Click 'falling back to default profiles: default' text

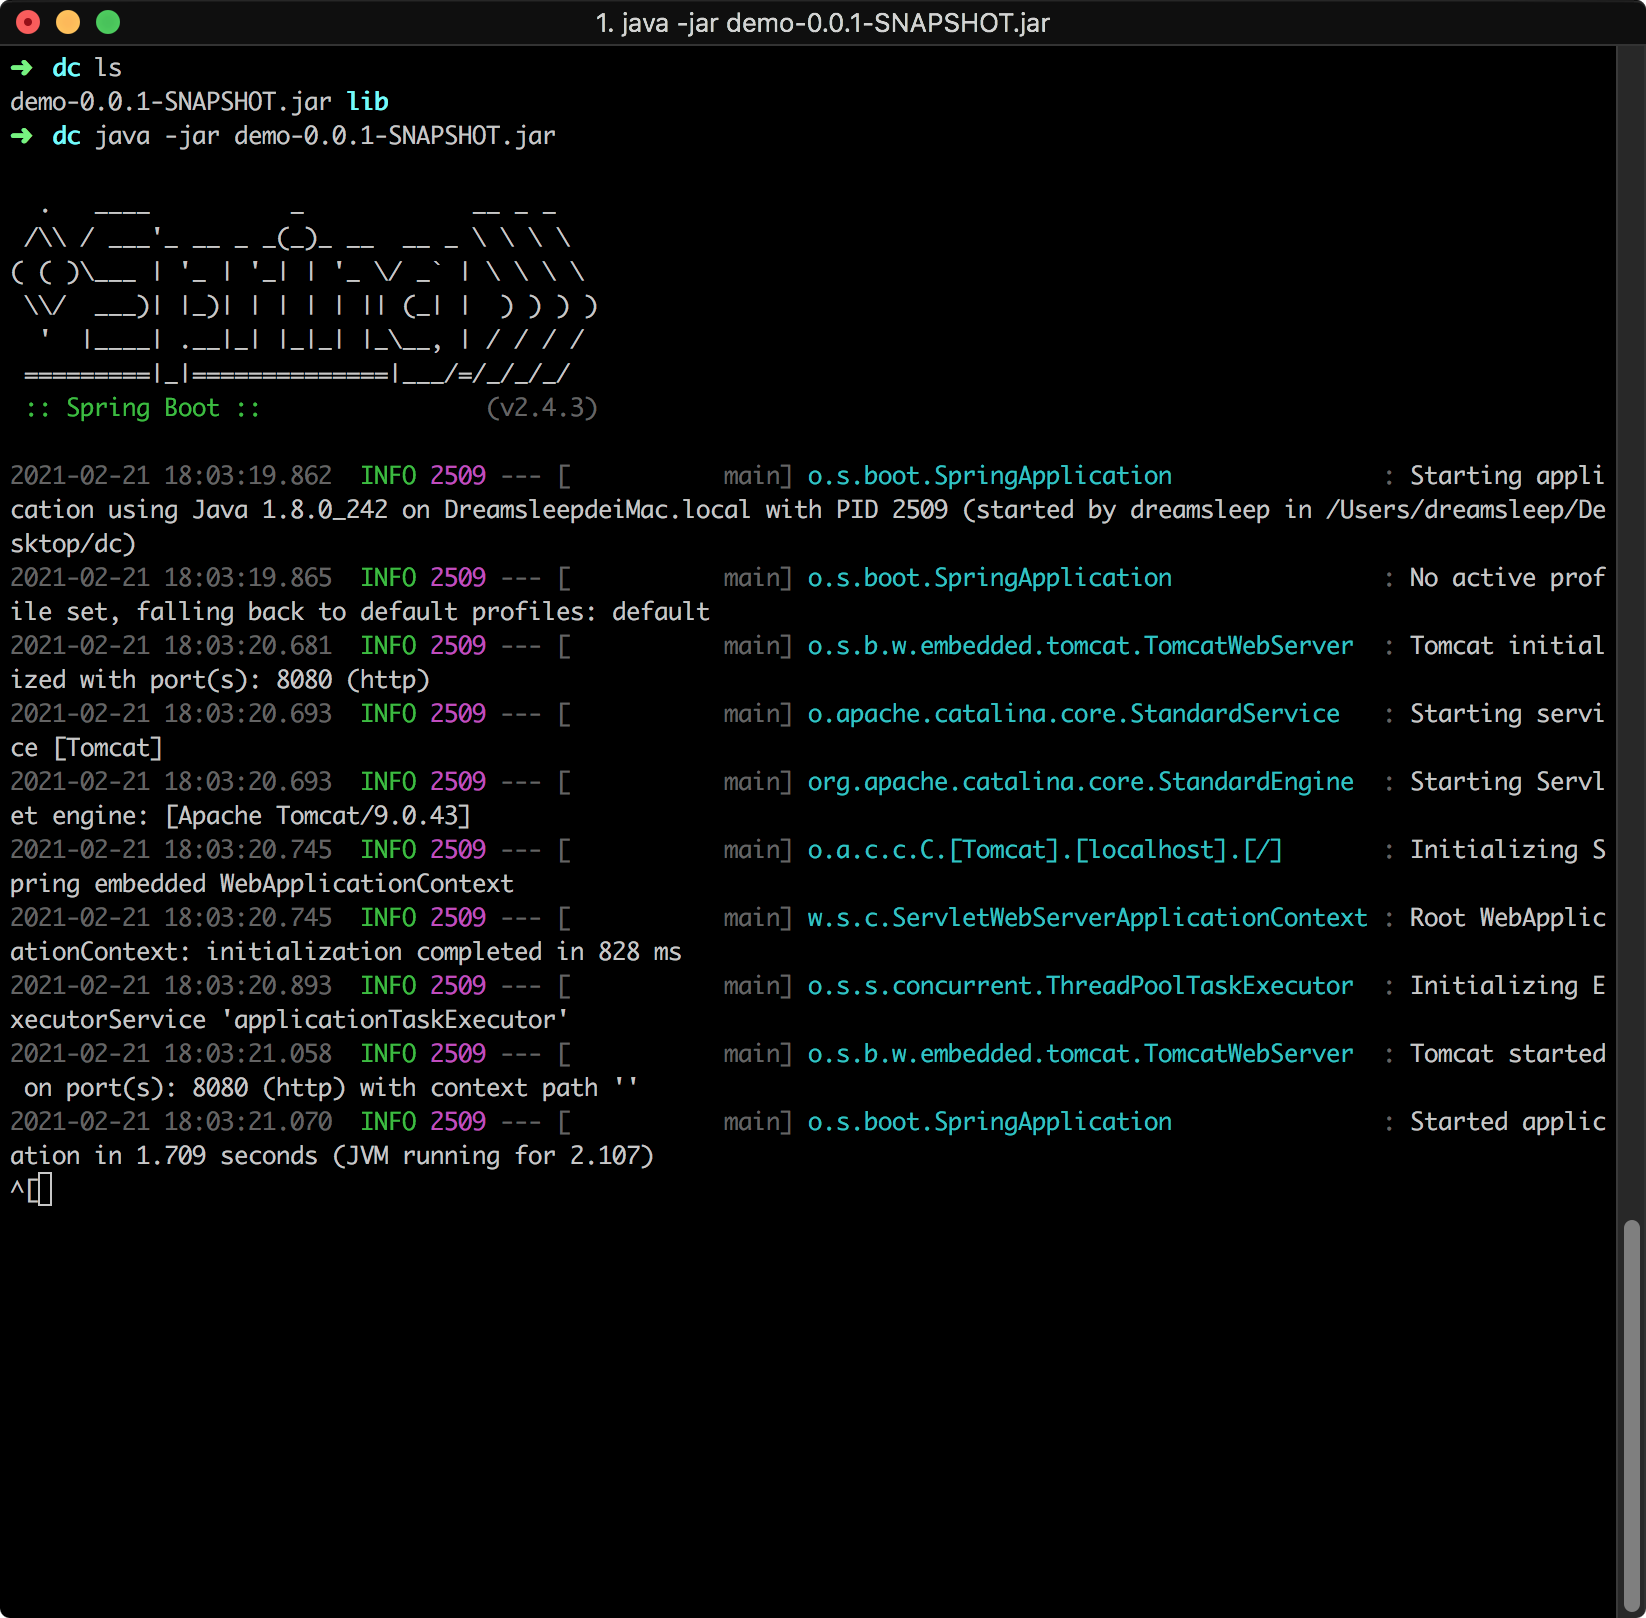423,612
